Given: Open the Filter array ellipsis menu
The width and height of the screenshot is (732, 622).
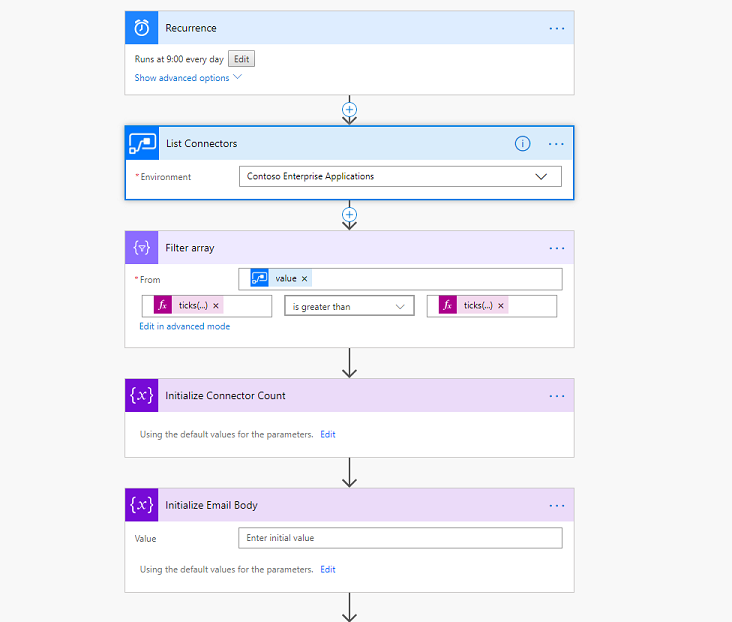Looking at the screenshot, I should click(x=557, y=248).
